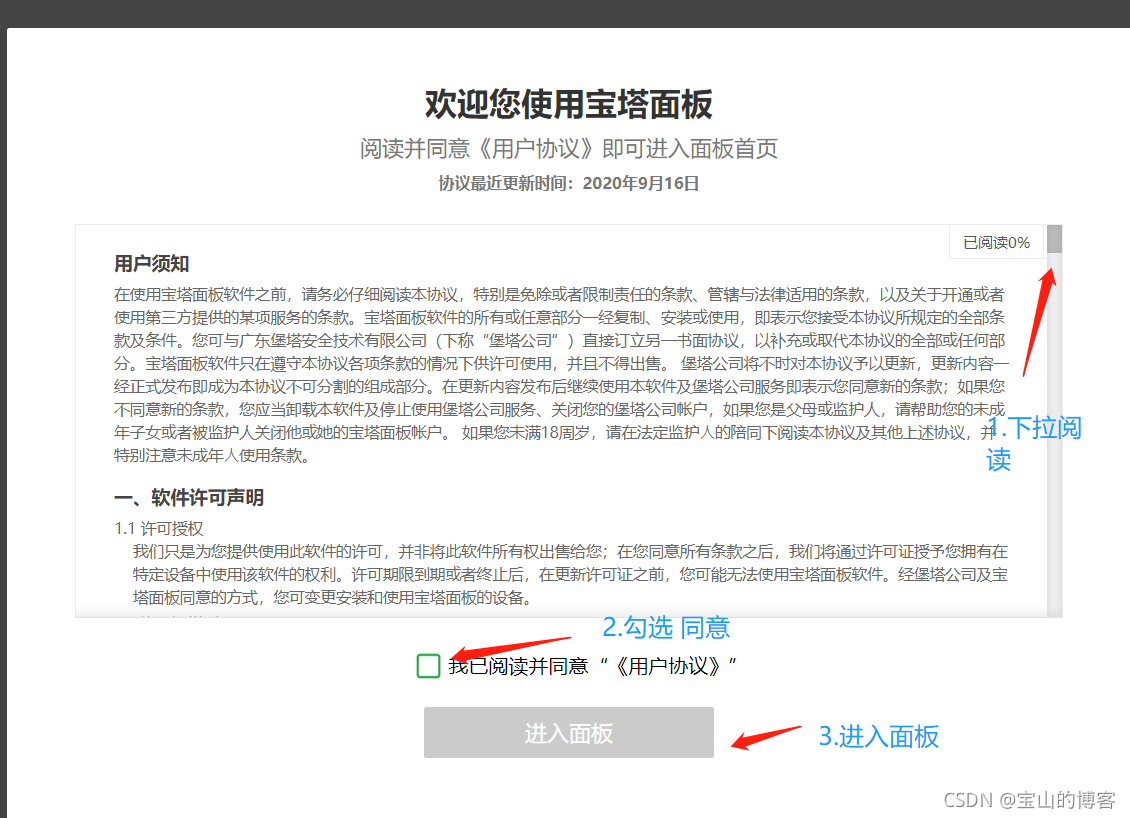Click the agreement scrollbar thumb at top
The height and width of the screenshot is (818, 1130).
click(x=1054, y=240)
